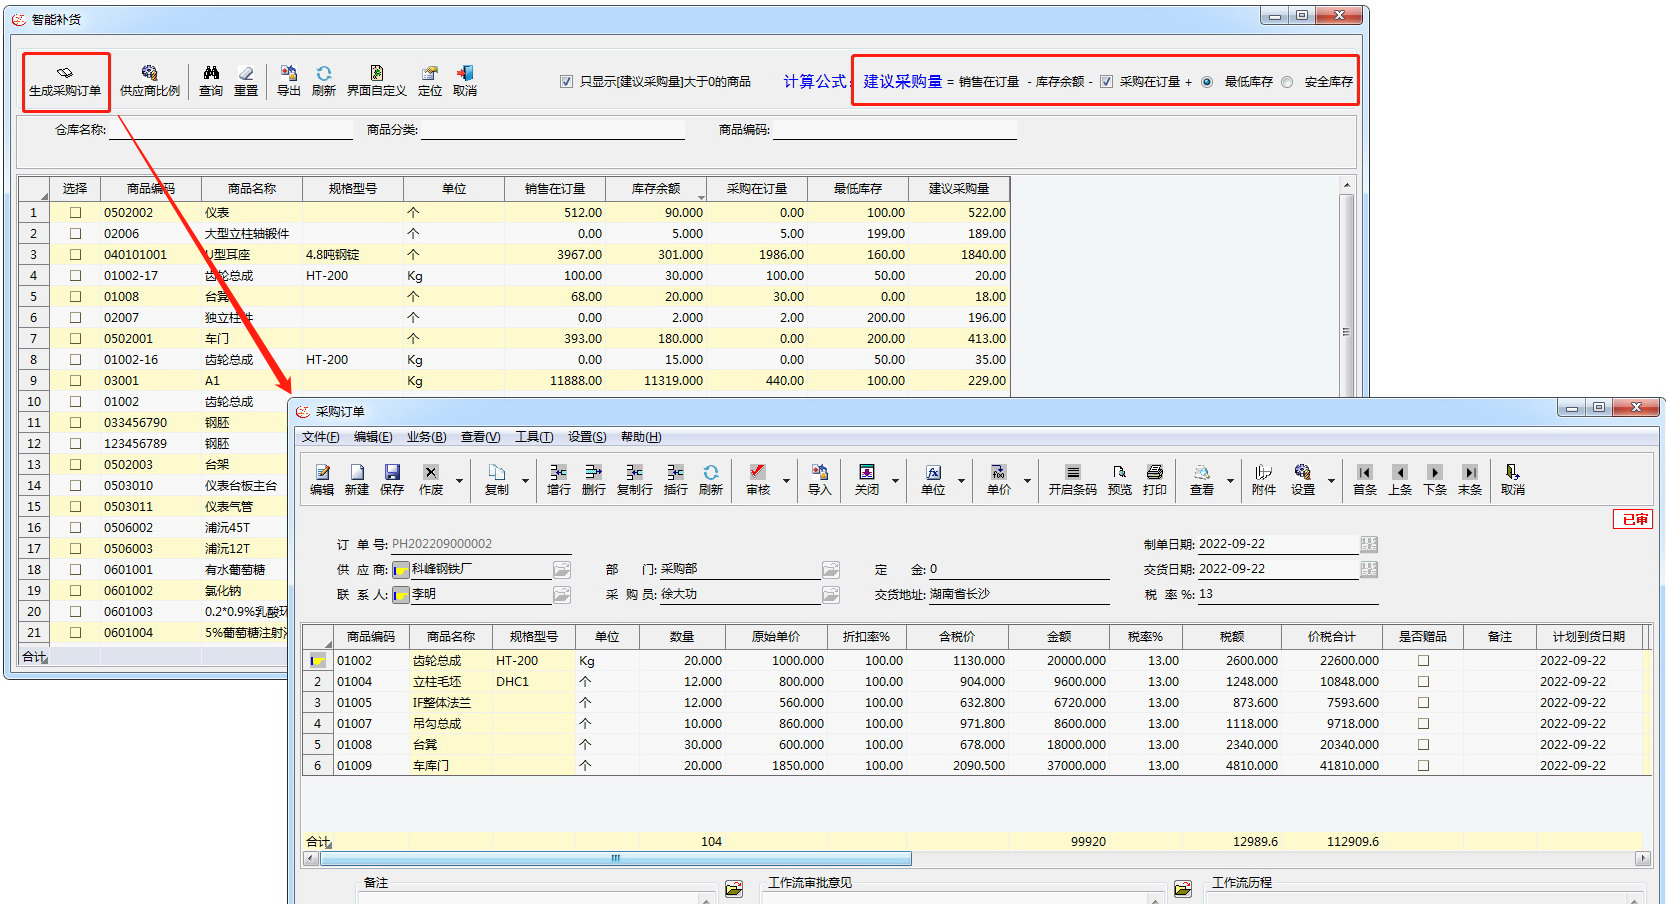Void the order using 作废 icon
1666x904 pixels.
pyautogui.click(x=431, y=480)
